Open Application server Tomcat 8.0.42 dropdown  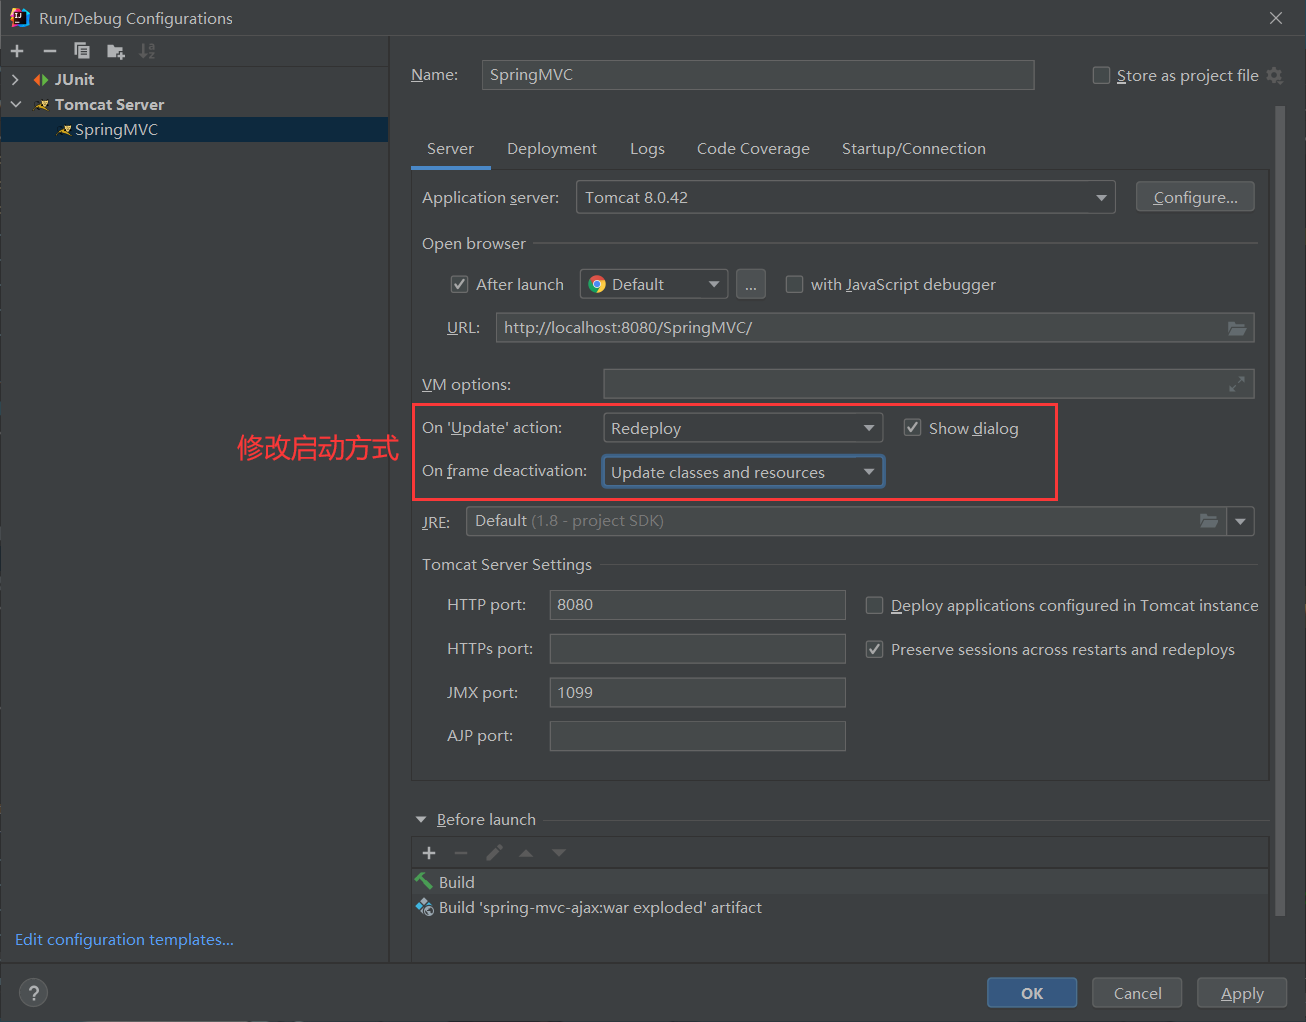[x=845, y=197]
